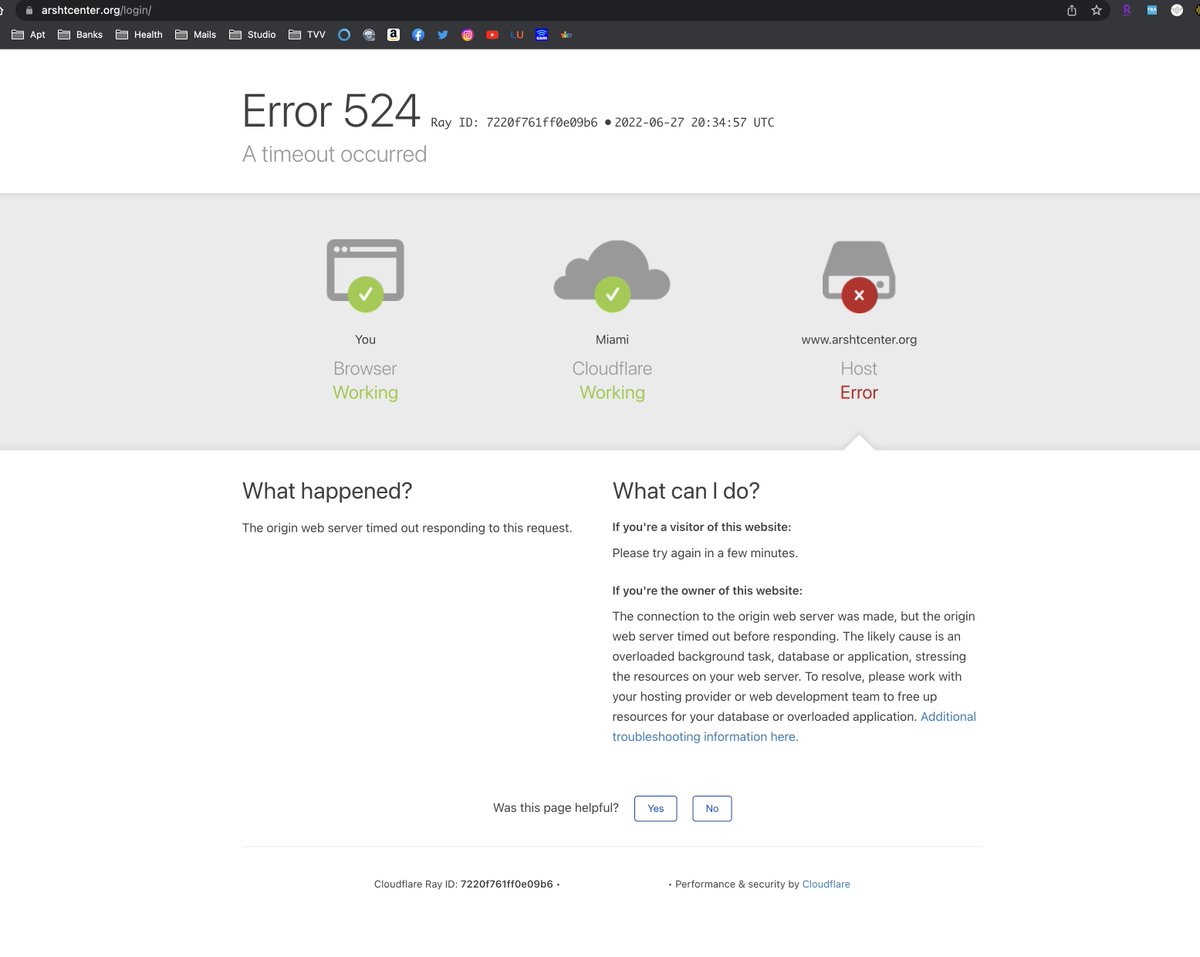
Task: Open the blue wifi-style bookmark icon
Action: tap(541, 34)
